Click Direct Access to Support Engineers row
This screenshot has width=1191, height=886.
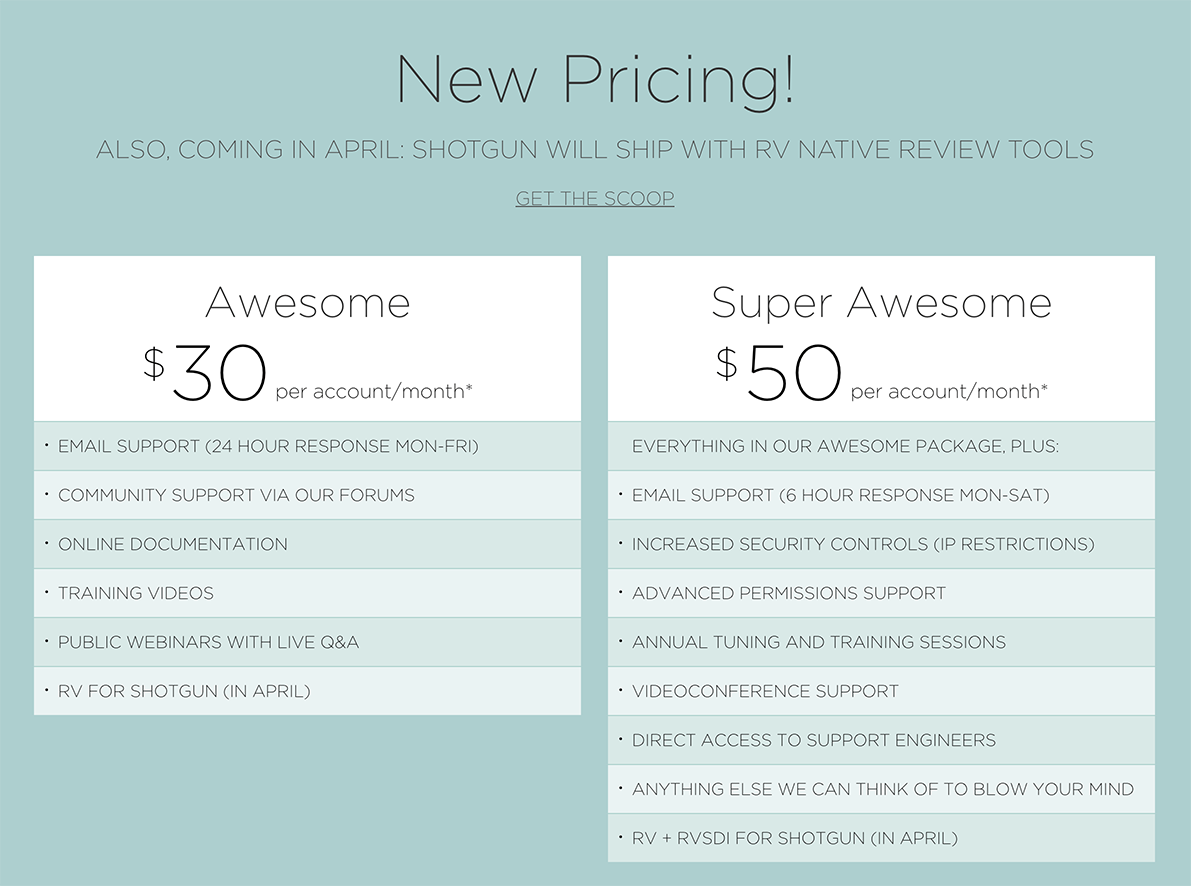coord(881,740)
